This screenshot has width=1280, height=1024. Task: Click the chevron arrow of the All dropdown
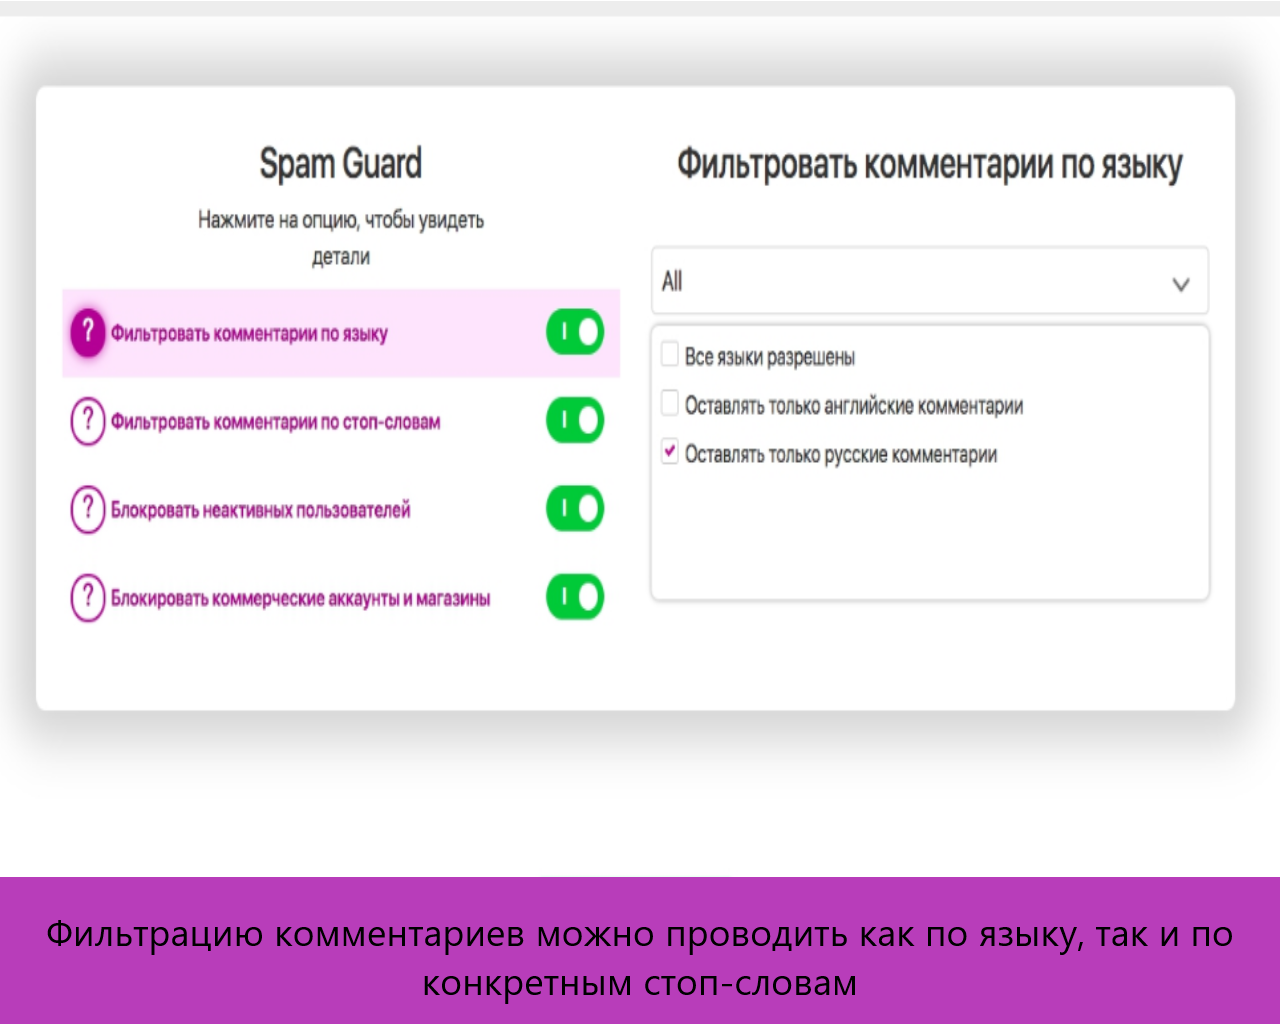click(x=1180, y=284)
